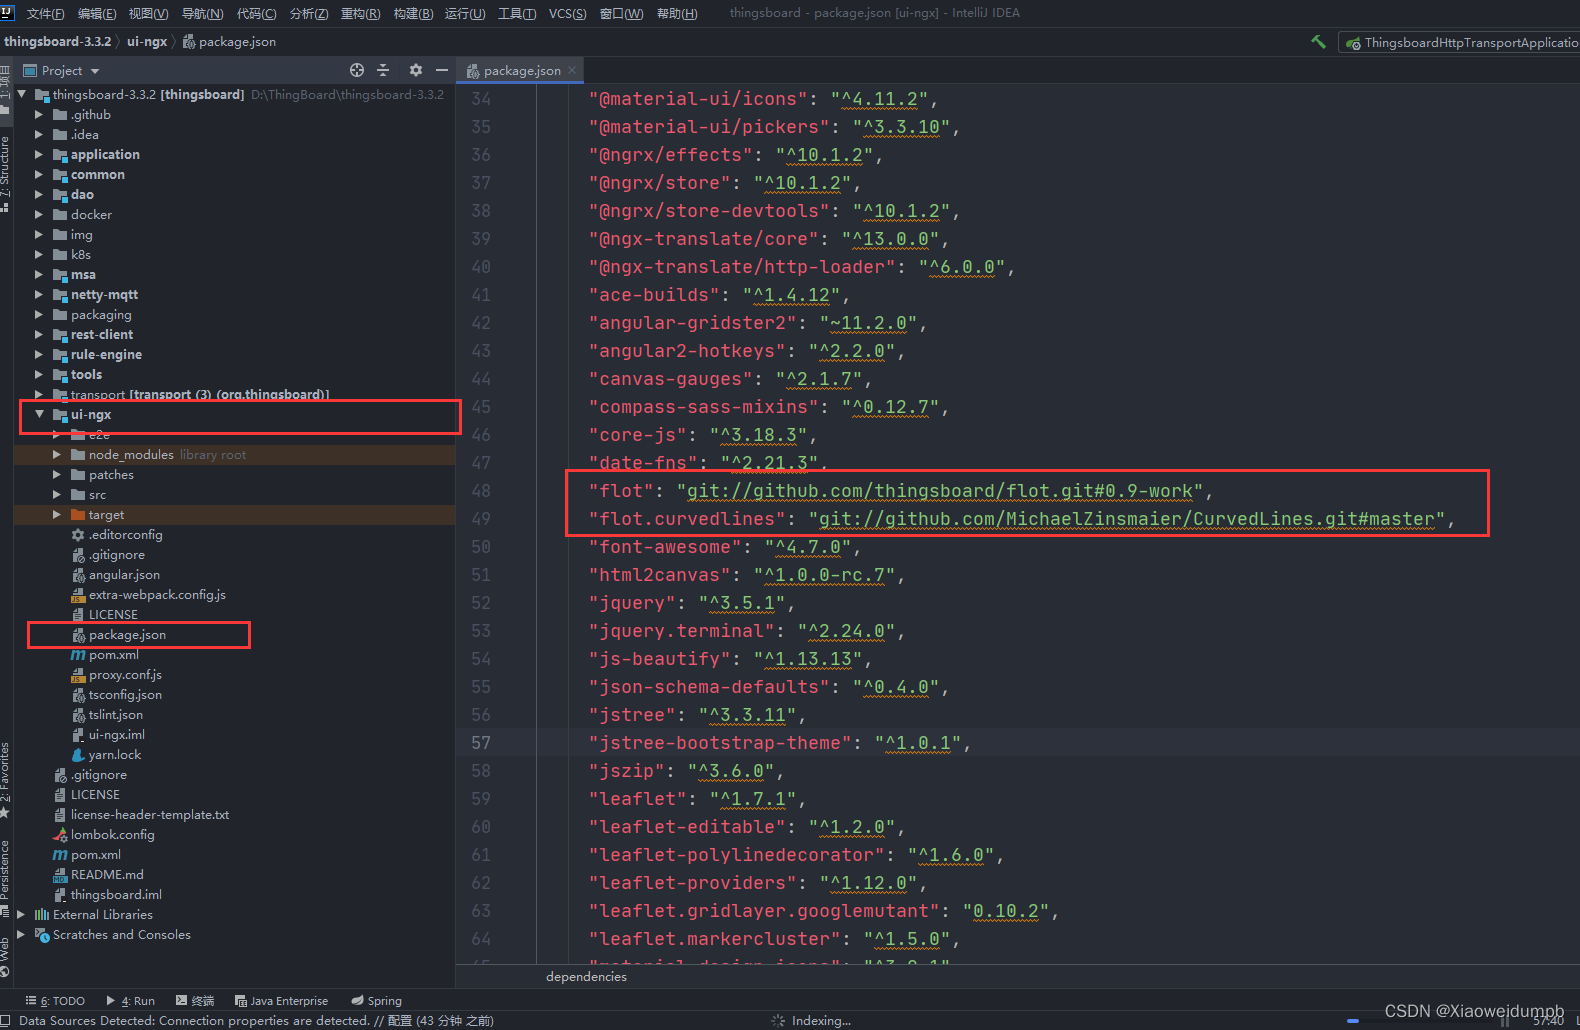Select extra-webpack.config.js file
Image resolution: width=1580 pixels, height=1030 pixels.
click(157, 594)
